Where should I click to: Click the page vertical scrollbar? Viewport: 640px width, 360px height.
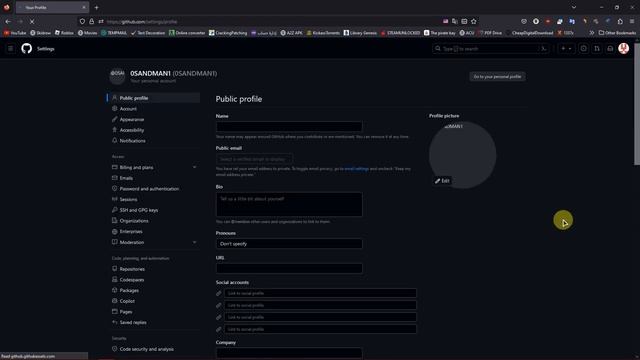point(636,104)
